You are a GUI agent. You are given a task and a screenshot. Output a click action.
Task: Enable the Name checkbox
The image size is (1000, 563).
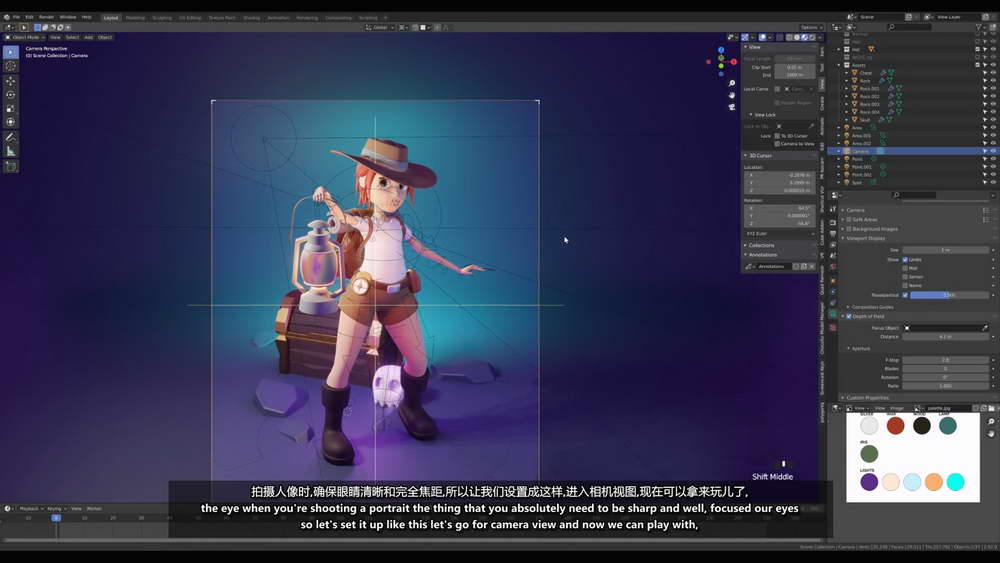[x=905, y=286]
